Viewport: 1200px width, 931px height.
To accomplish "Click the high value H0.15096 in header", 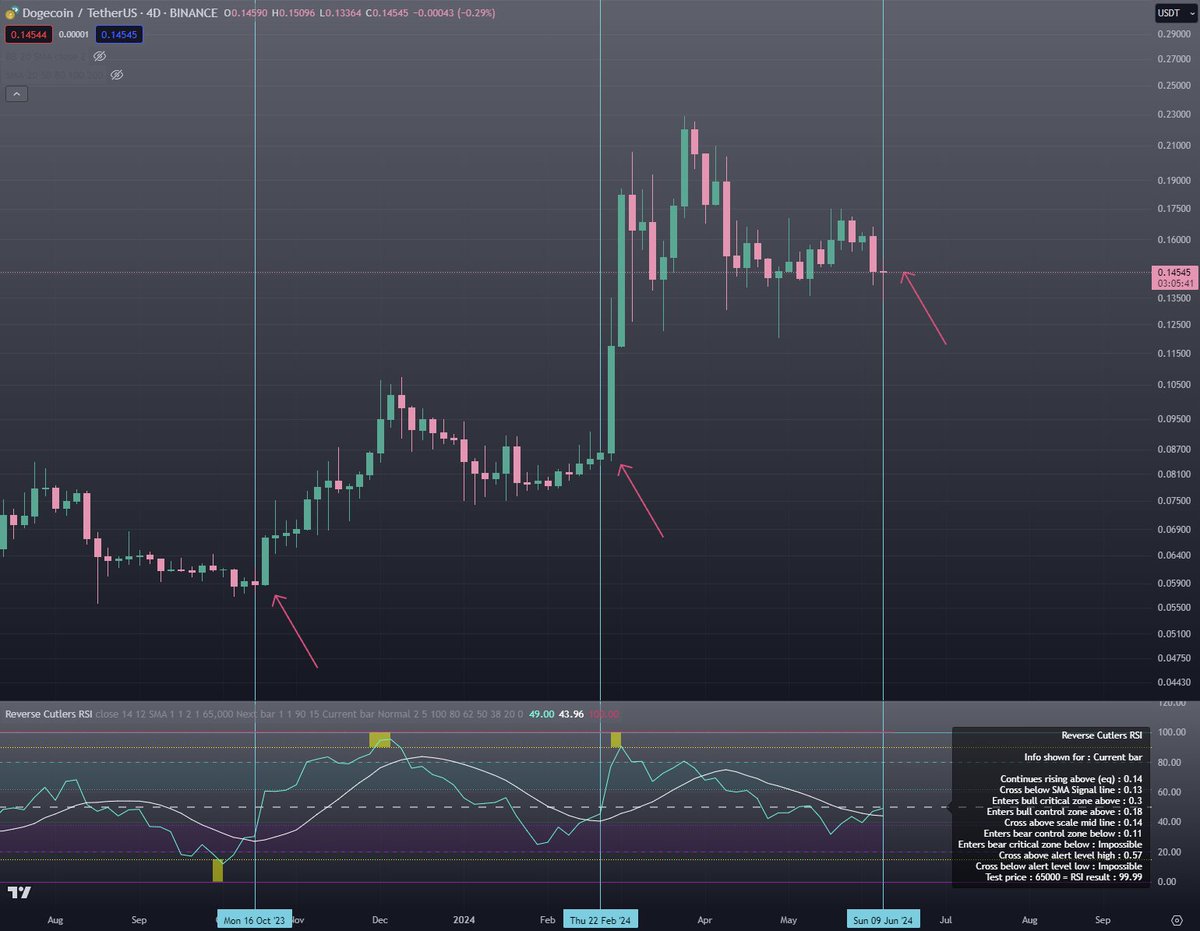I will (x=291, y=13).
